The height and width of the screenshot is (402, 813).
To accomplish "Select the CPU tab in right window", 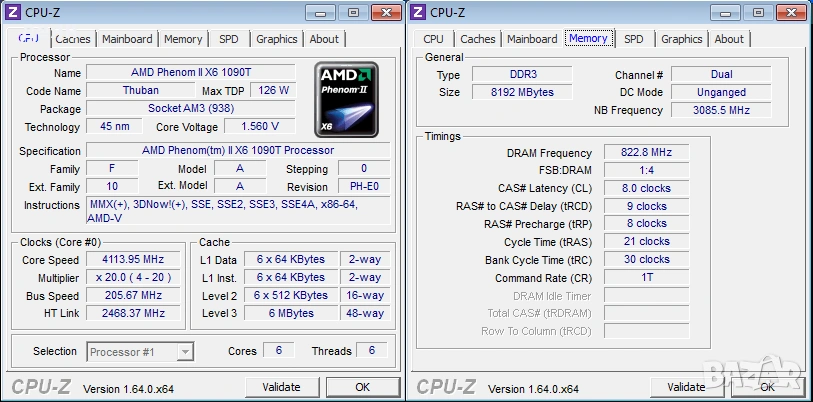I will [x=433, y=39].
